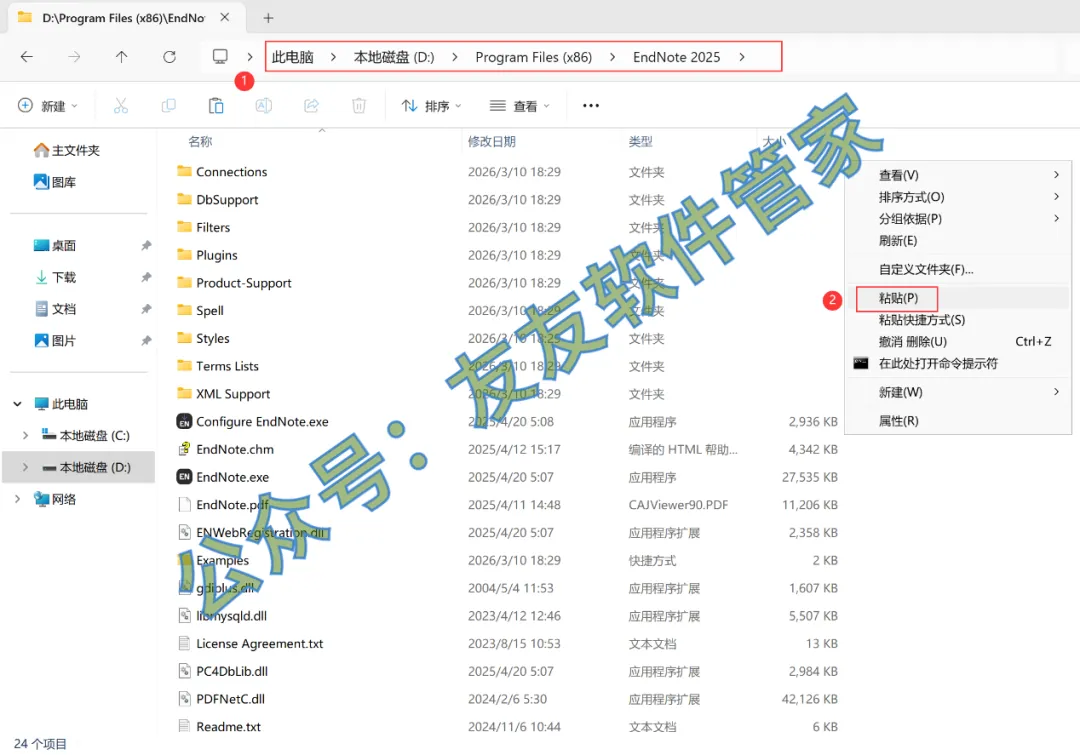Image resolution: width=1080 pixels, height=755 pixels.
Task: Click Program Files (x86) breadcrumb
Action: click(534, 57)
